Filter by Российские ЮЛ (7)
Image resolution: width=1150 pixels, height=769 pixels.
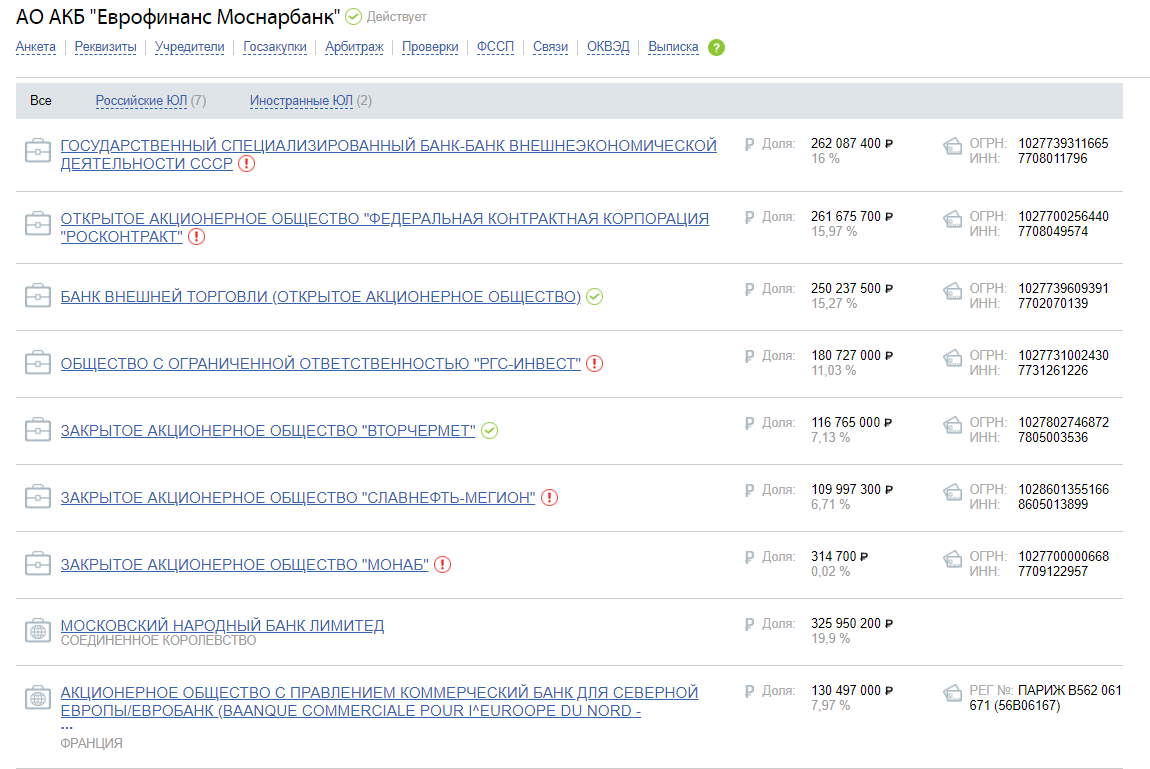[x=150, y=100]
